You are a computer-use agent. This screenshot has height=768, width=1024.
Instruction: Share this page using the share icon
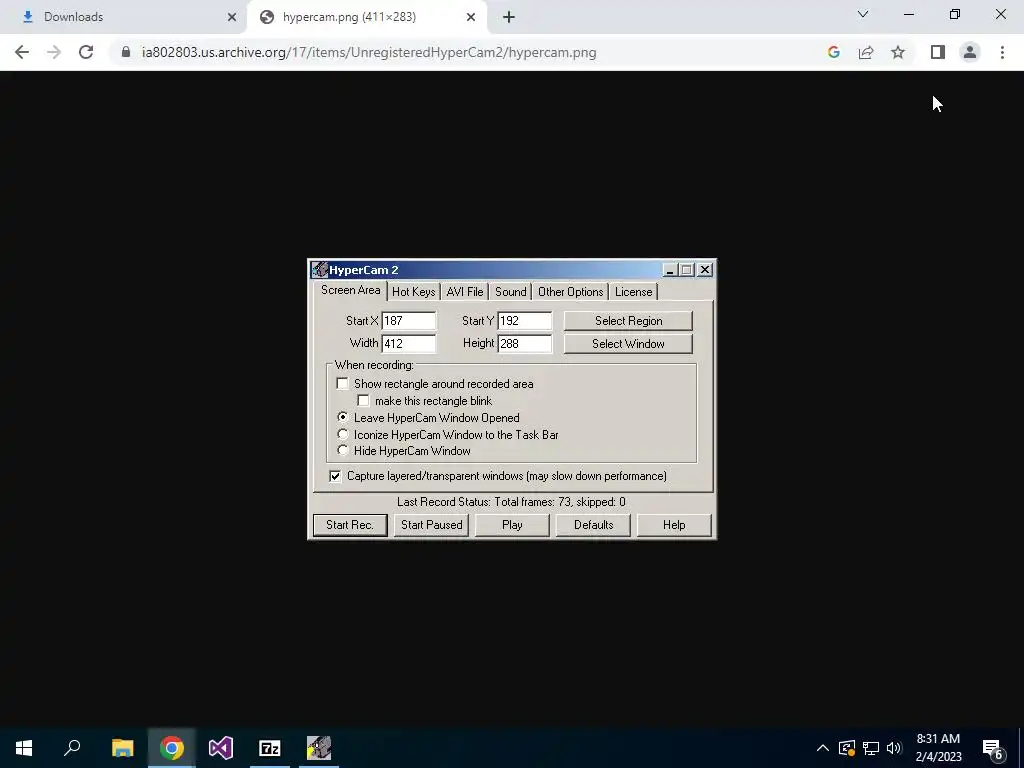click(866, 52)
